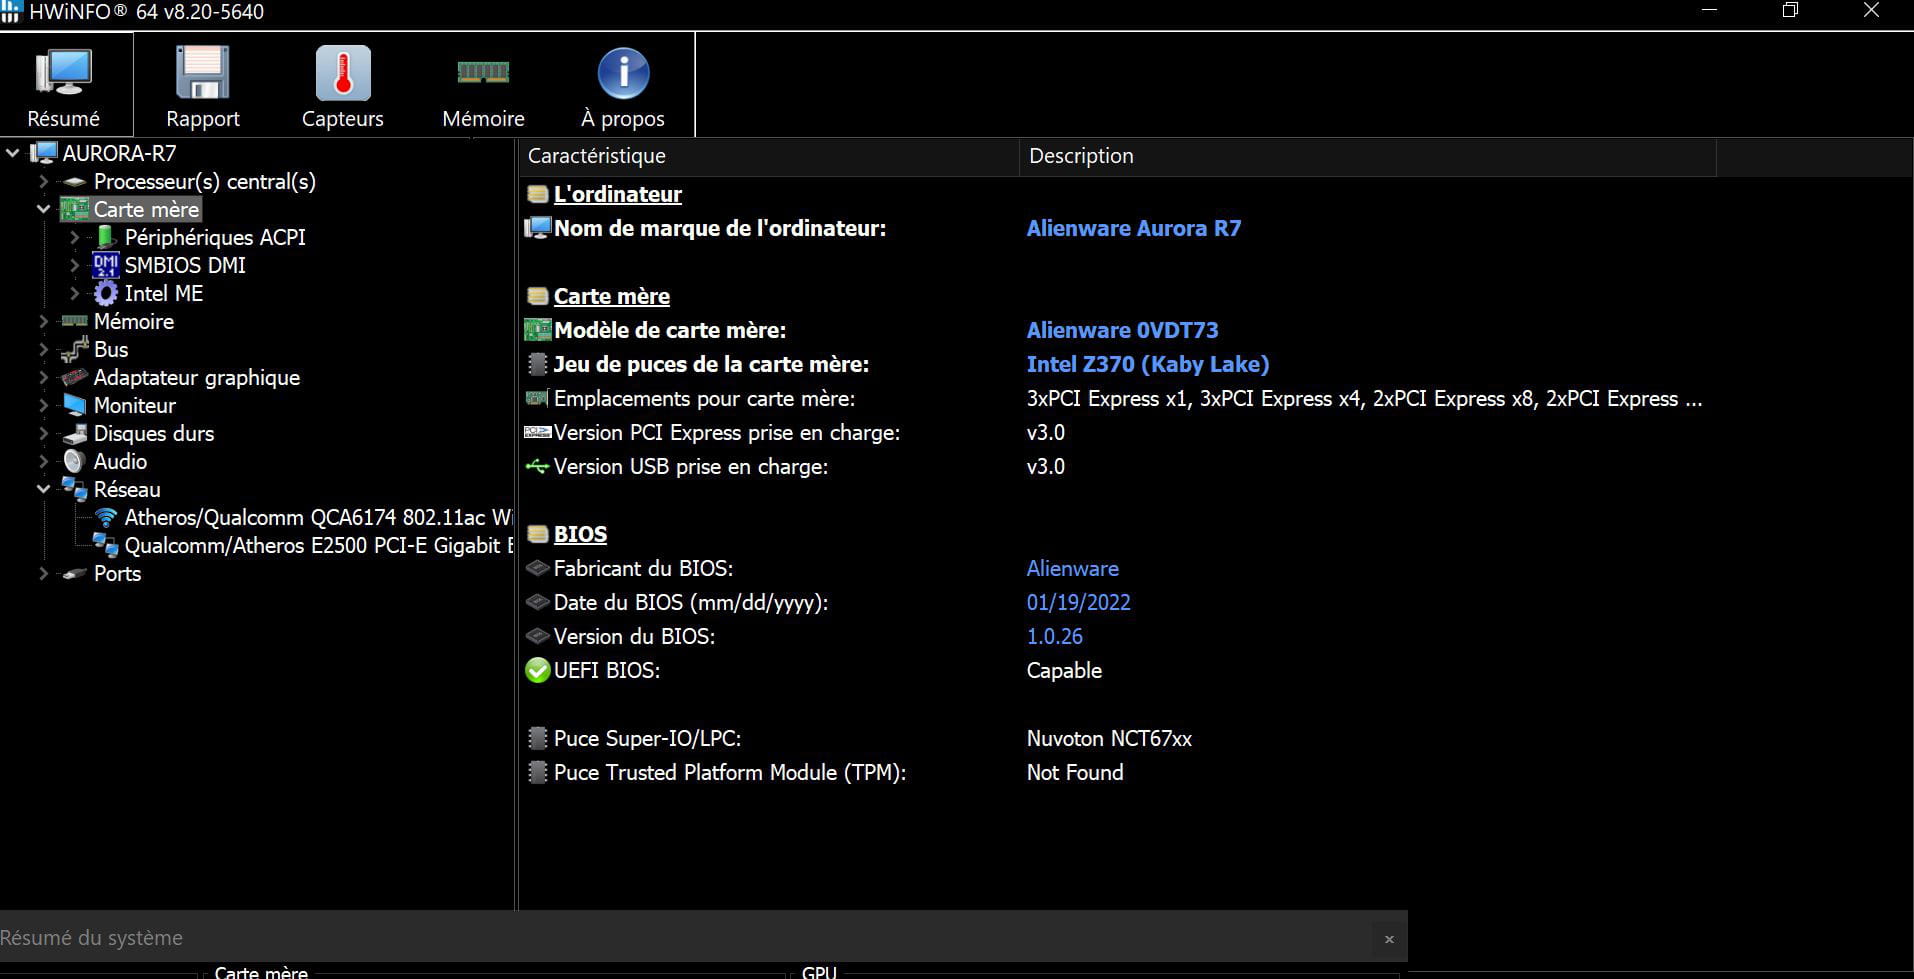Select the Périphériques ACPI icon
The image size is (1914, 979).
click(105, 237)
